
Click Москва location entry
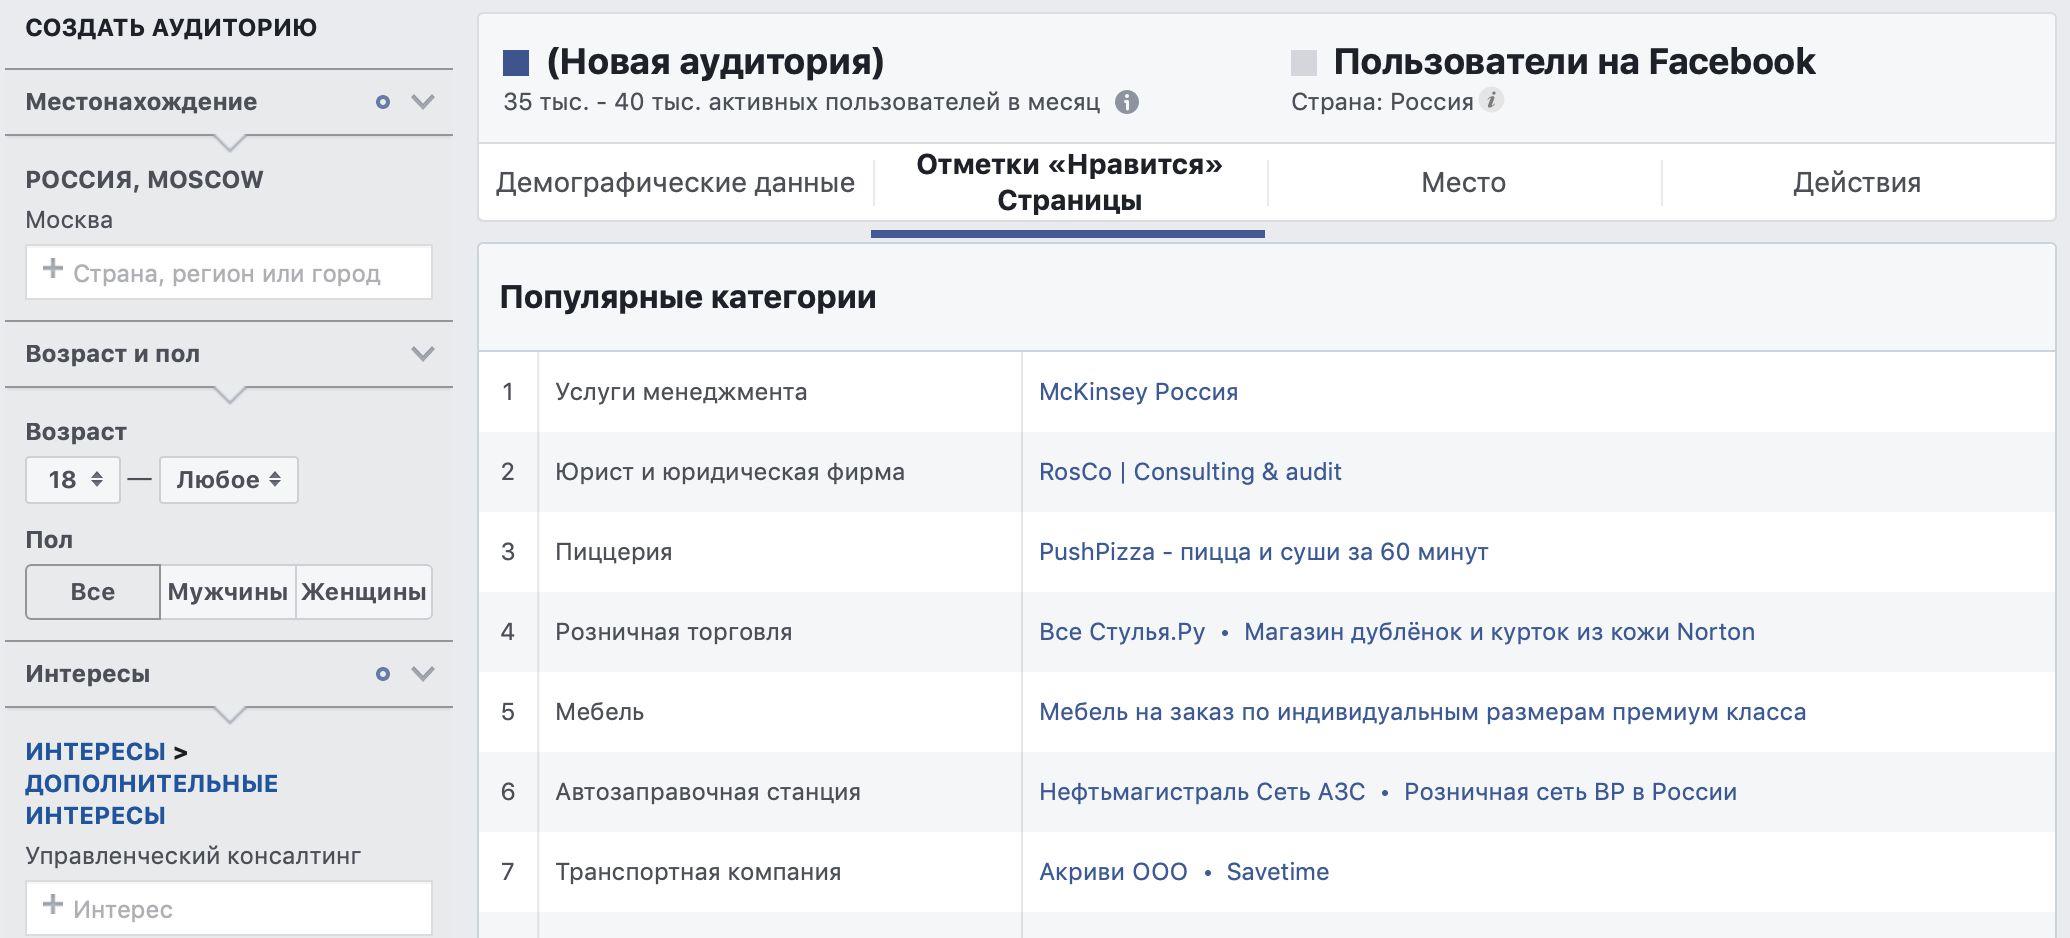69,220
